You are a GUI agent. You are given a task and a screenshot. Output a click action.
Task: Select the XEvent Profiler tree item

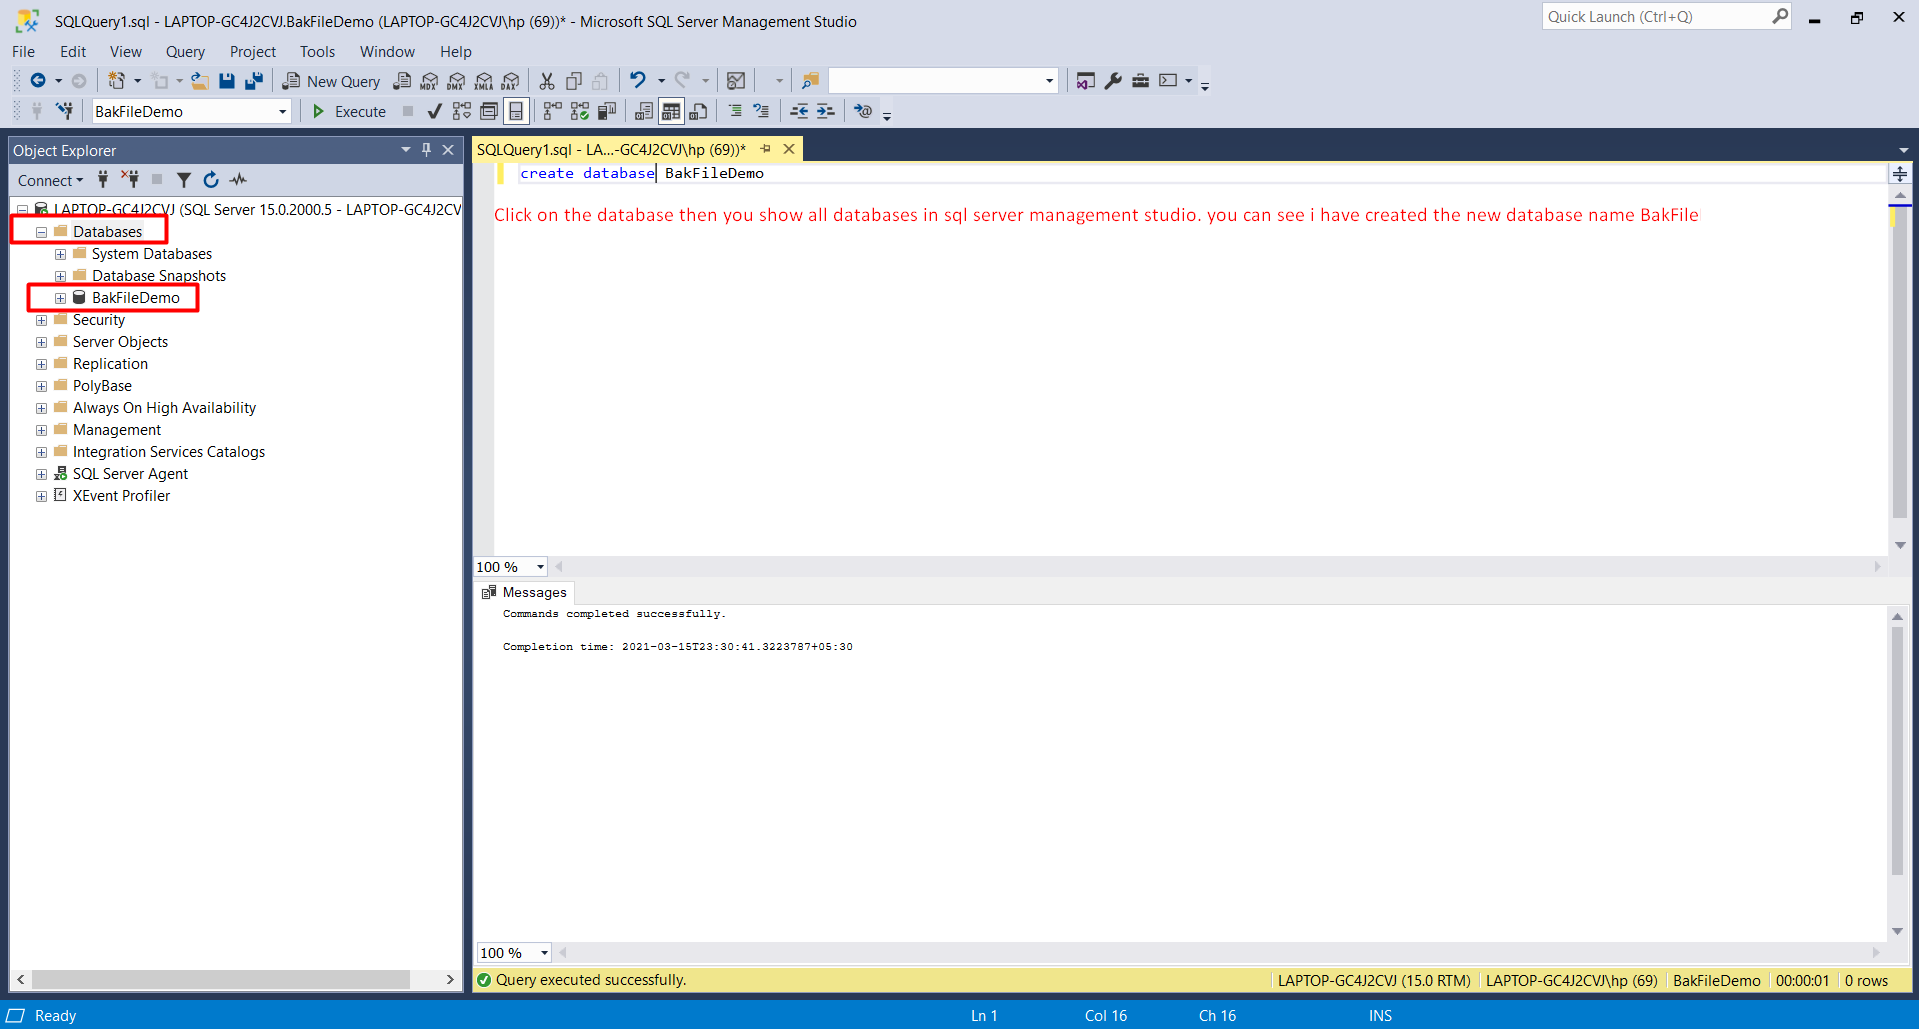click(x=121, y=496)
